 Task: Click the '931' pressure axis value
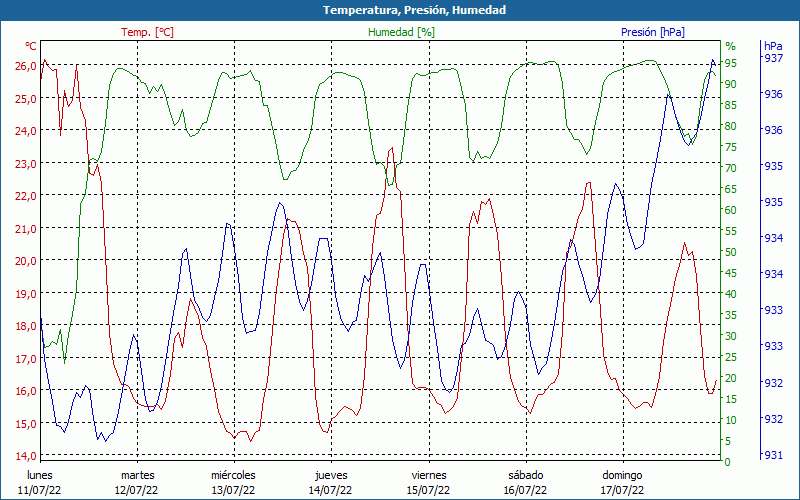pyautogui.click(x=773, y=455)
